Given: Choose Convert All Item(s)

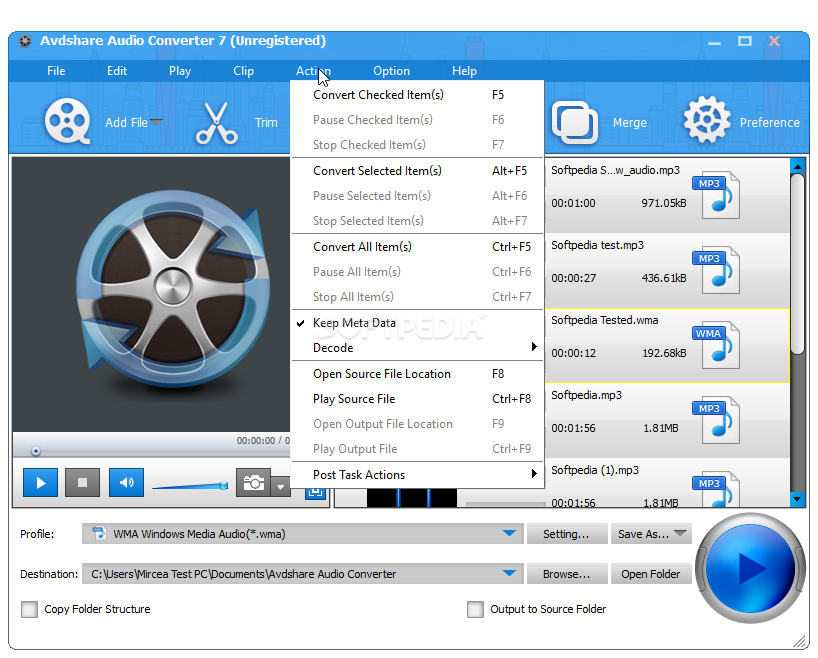Looking at the screenshot, I should 417,247.
